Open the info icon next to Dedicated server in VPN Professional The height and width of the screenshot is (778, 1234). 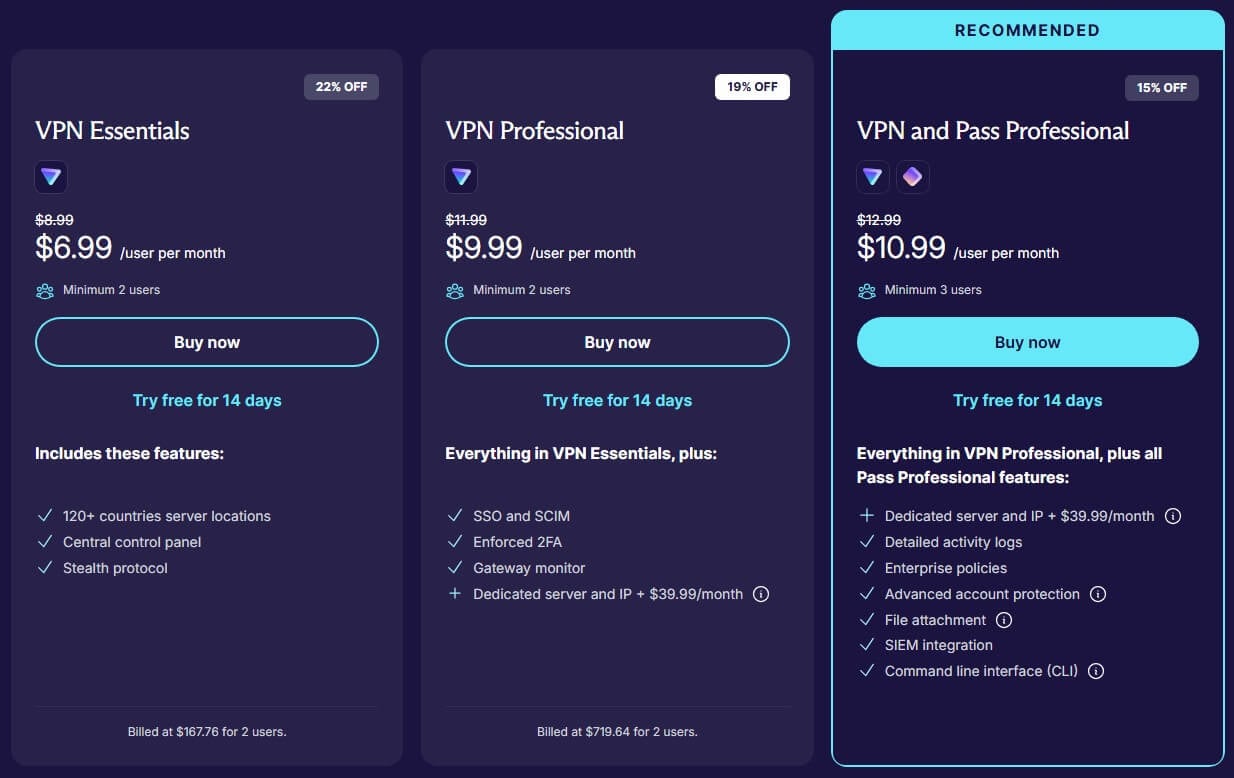[761, 594]
